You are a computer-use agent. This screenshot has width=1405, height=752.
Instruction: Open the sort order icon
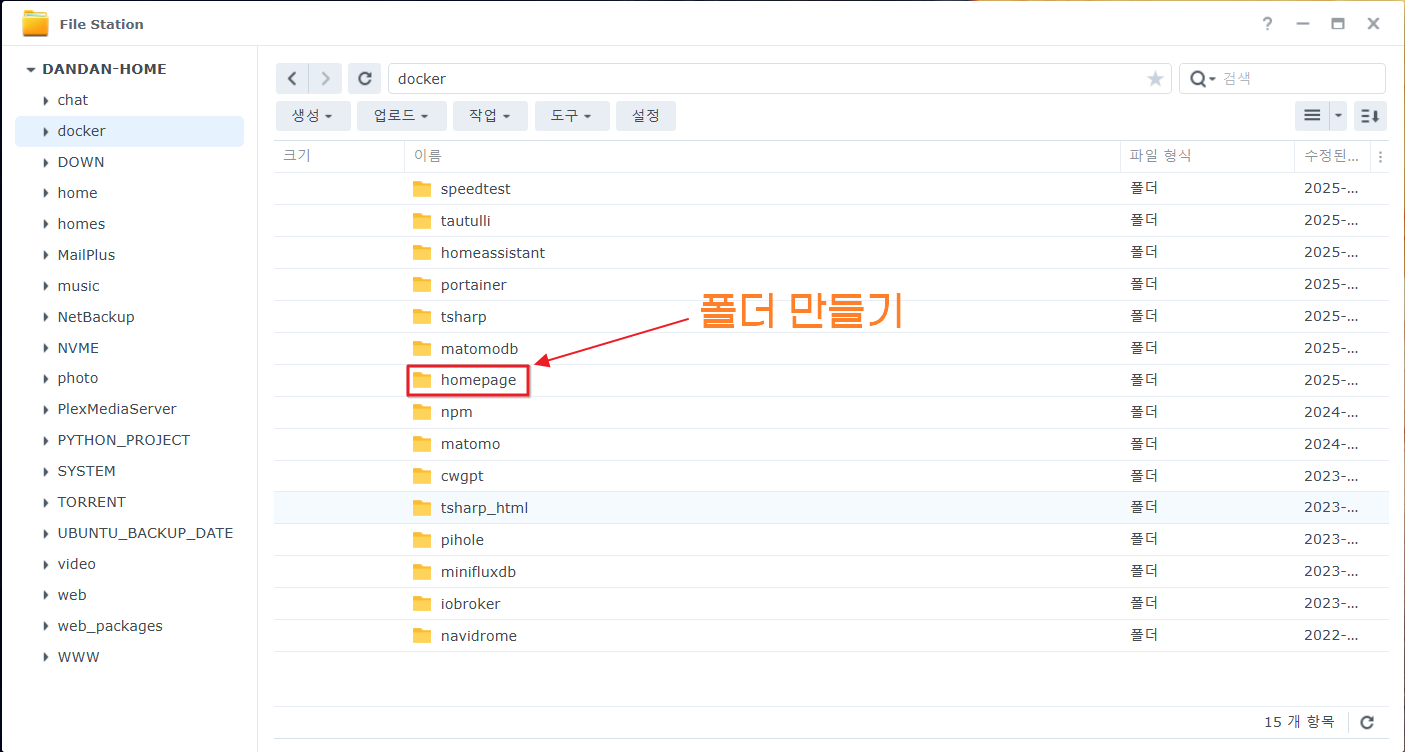coord(1370,116)
